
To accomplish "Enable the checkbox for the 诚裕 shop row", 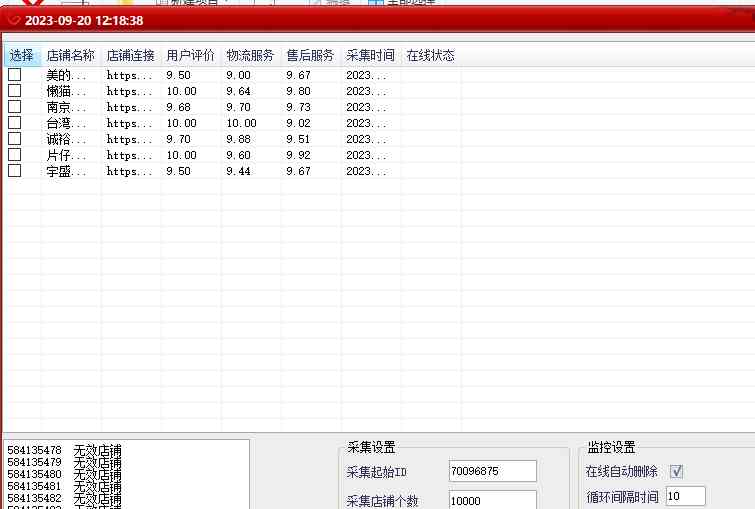I will coord(15,139).
